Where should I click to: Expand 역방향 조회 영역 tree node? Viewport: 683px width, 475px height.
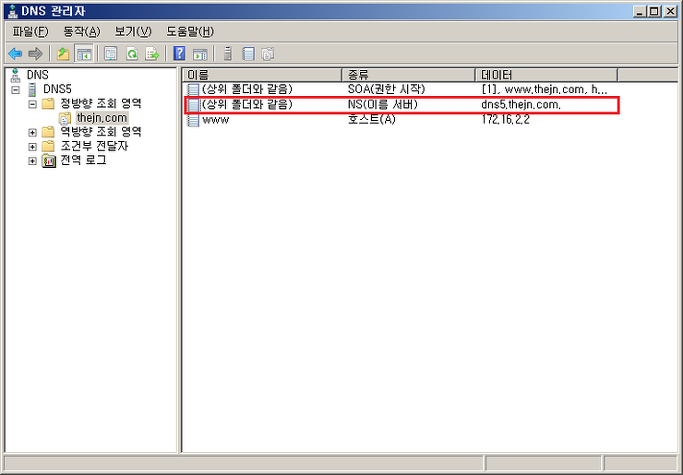tap(32, 132)
